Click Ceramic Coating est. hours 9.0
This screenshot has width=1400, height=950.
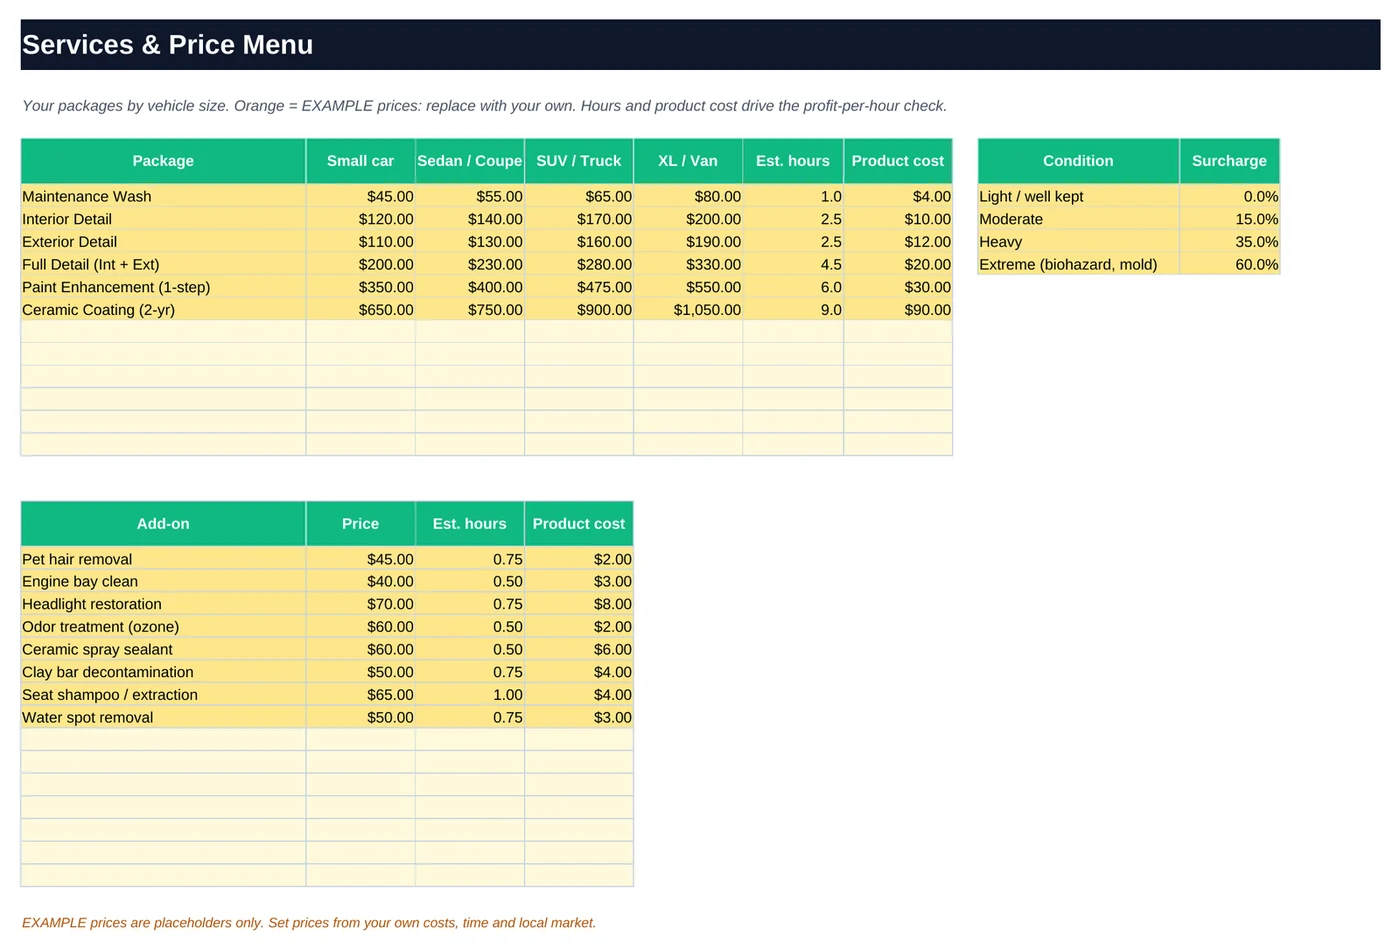[793, 310]
